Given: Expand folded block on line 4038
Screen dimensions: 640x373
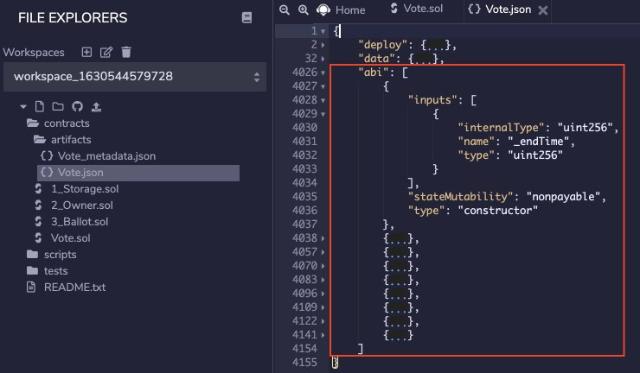Looking at the screenshot, I should click(x=323, y=238).
